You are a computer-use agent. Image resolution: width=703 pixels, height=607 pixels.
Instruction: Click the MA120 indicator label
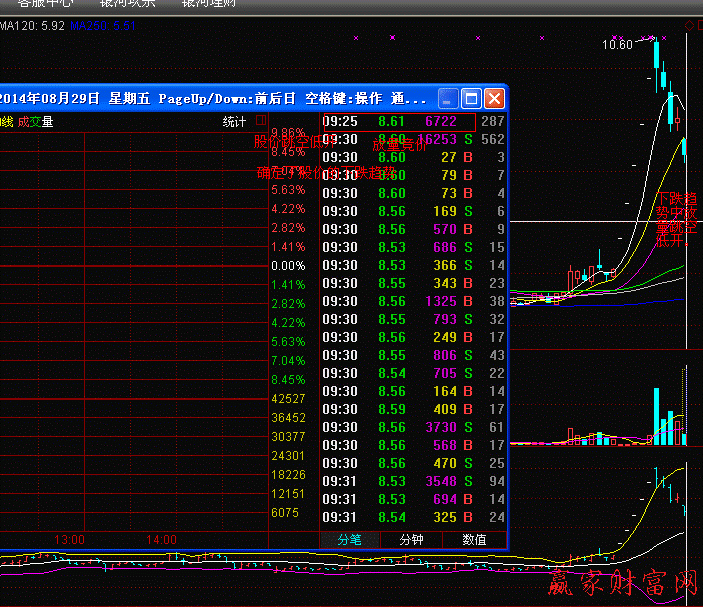[32, 26]
